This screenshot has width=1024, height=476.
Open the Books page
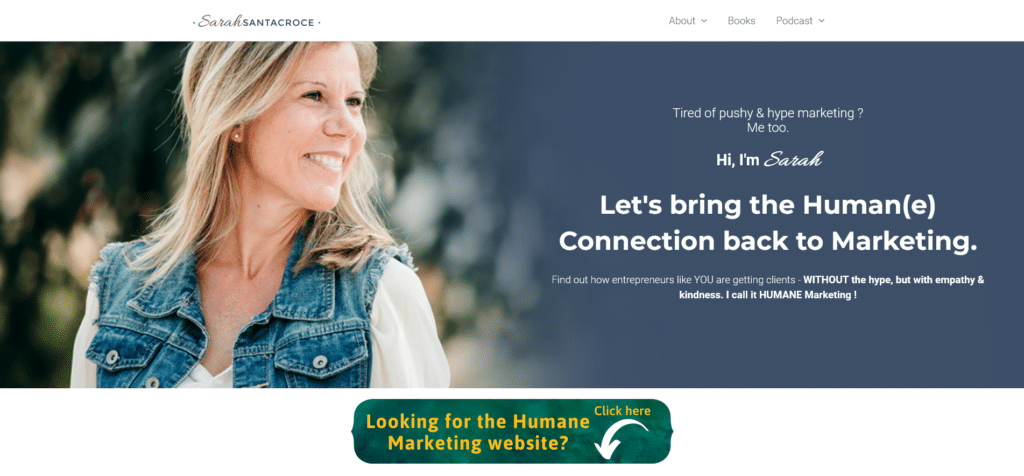pyautogui.click(x=741, y=21)
